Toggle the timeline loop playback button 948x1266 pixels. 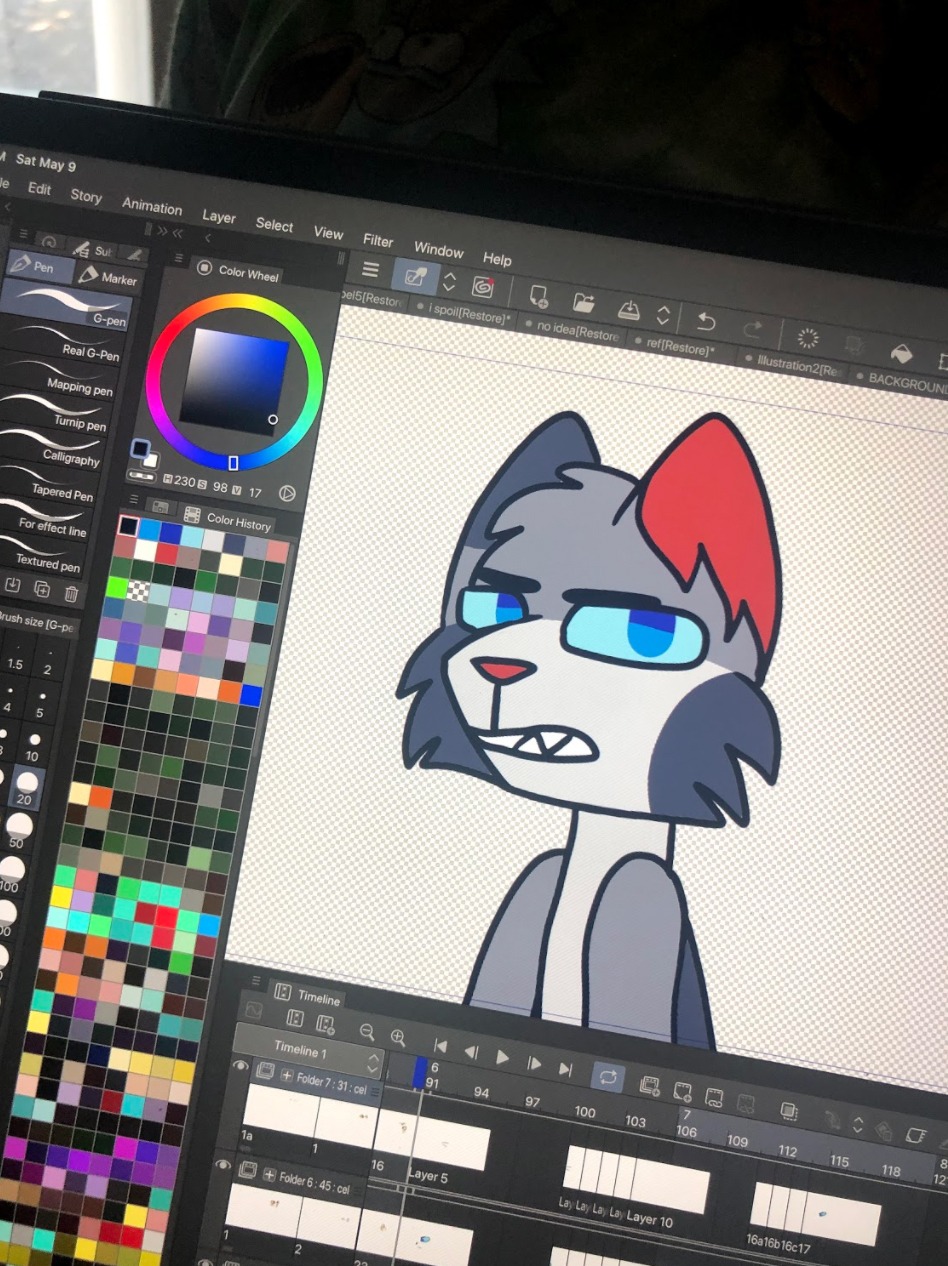click(x=607, y=1076)
